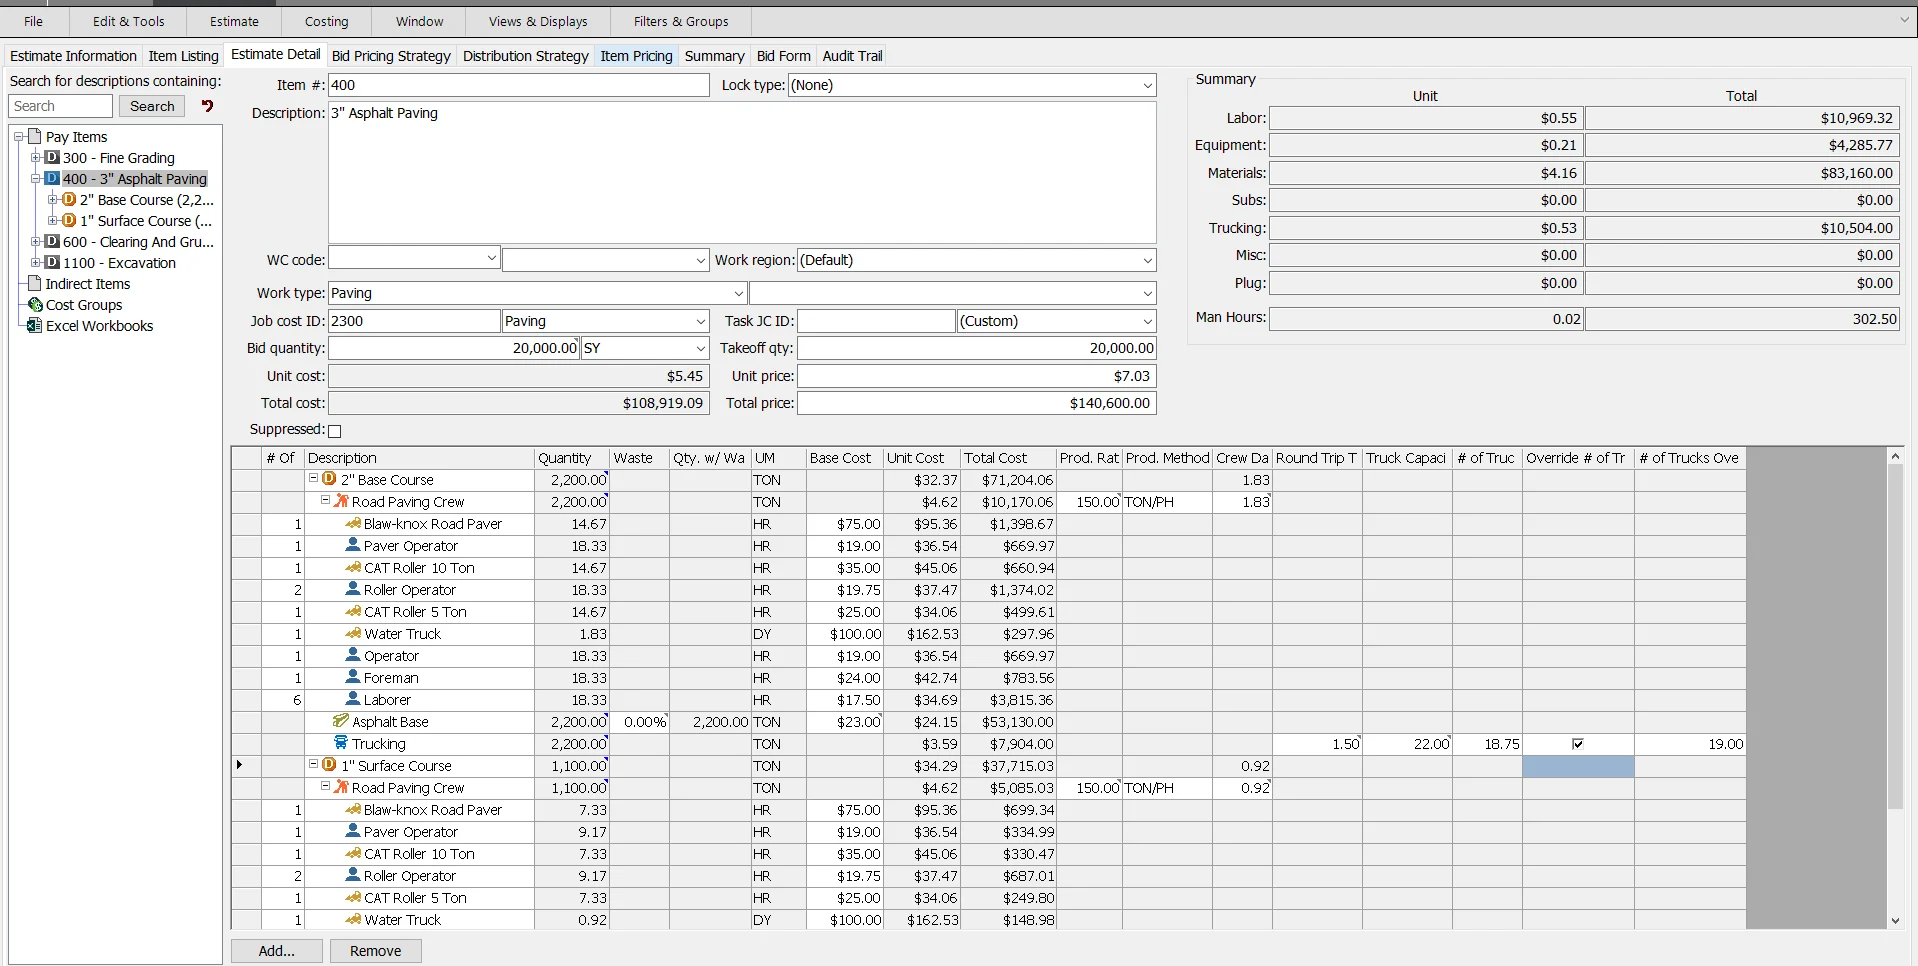Click the Cost Groups icon in tree

pyautogui.click(x=35, y=304)
